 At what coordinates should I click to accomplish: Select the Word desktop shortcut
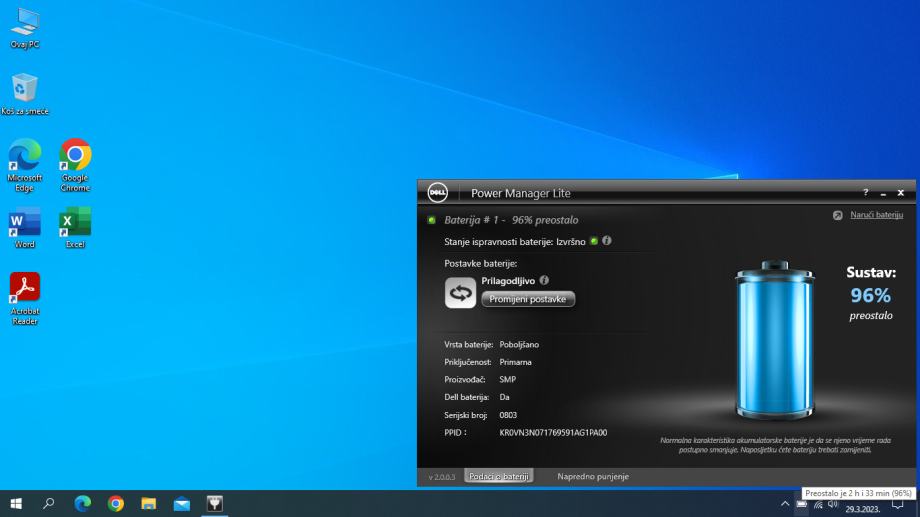(24, 227)
